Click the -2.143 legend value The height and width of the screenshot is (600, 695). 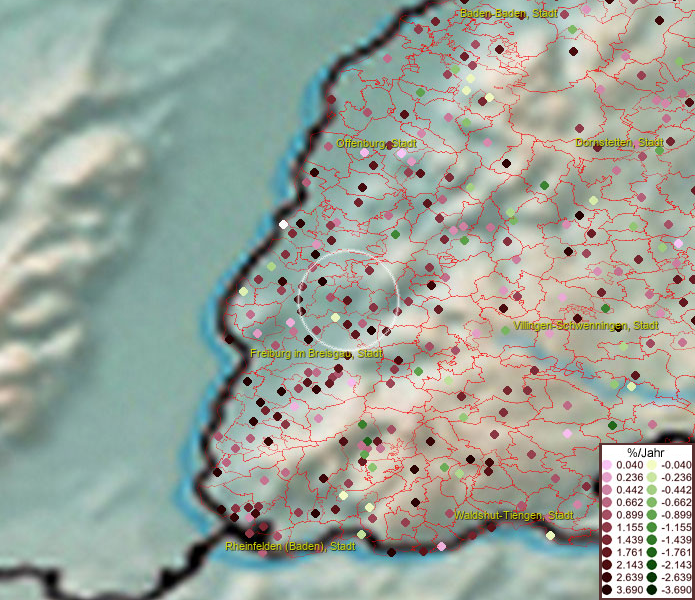[x=676, y=565]
